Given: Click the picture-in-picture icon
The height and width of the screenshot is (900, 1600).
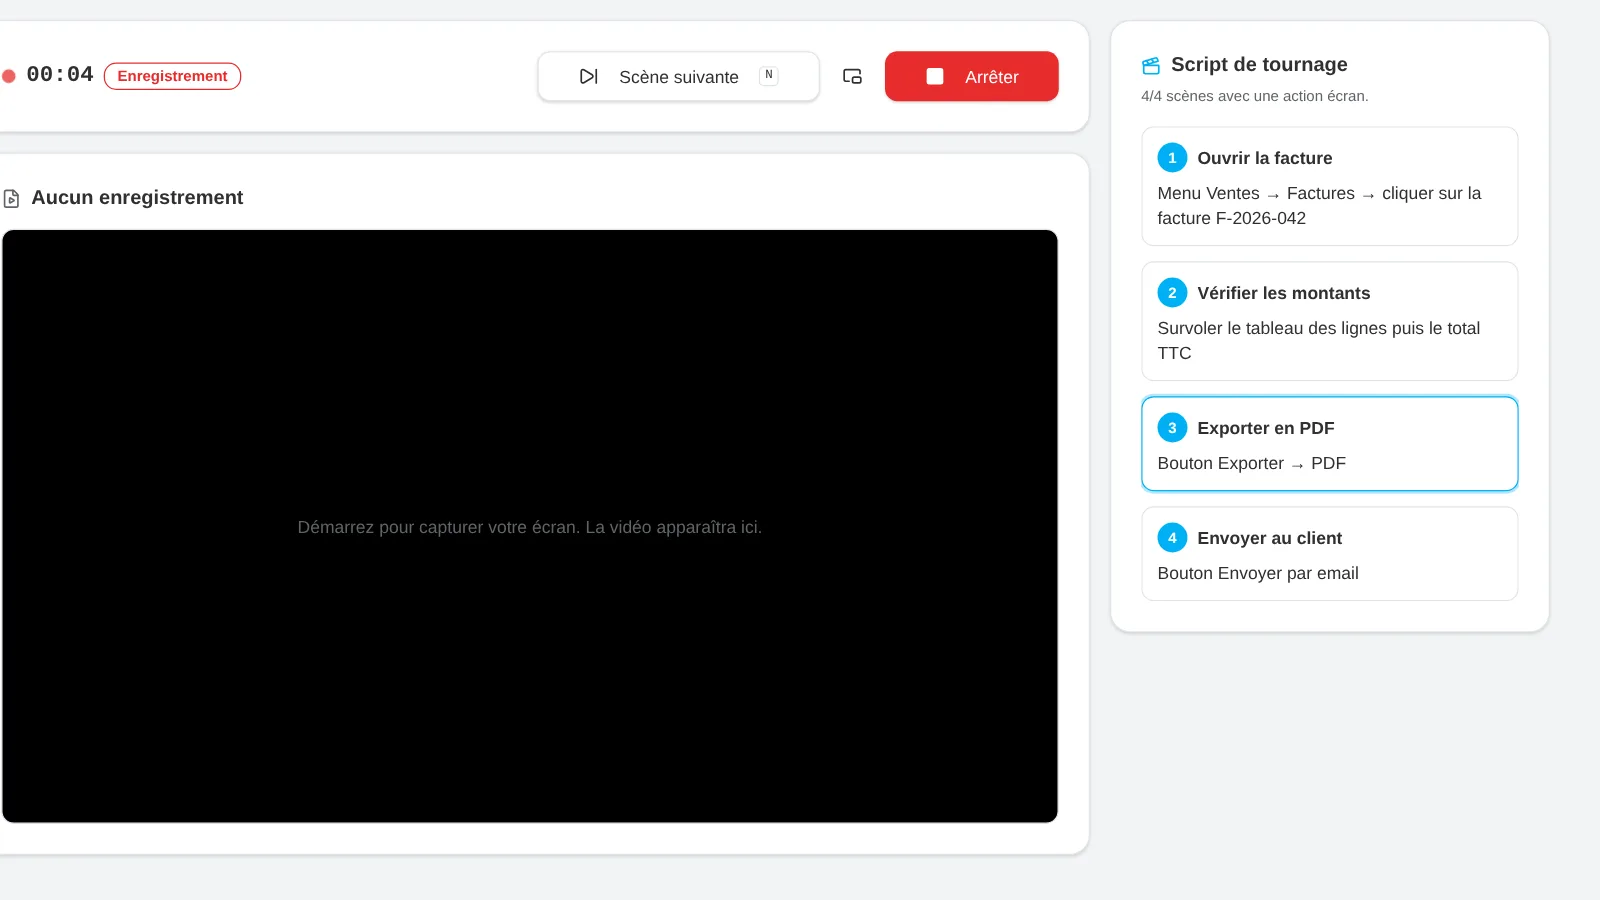Looking at the screenshot, I should click(x=852, y=76).
